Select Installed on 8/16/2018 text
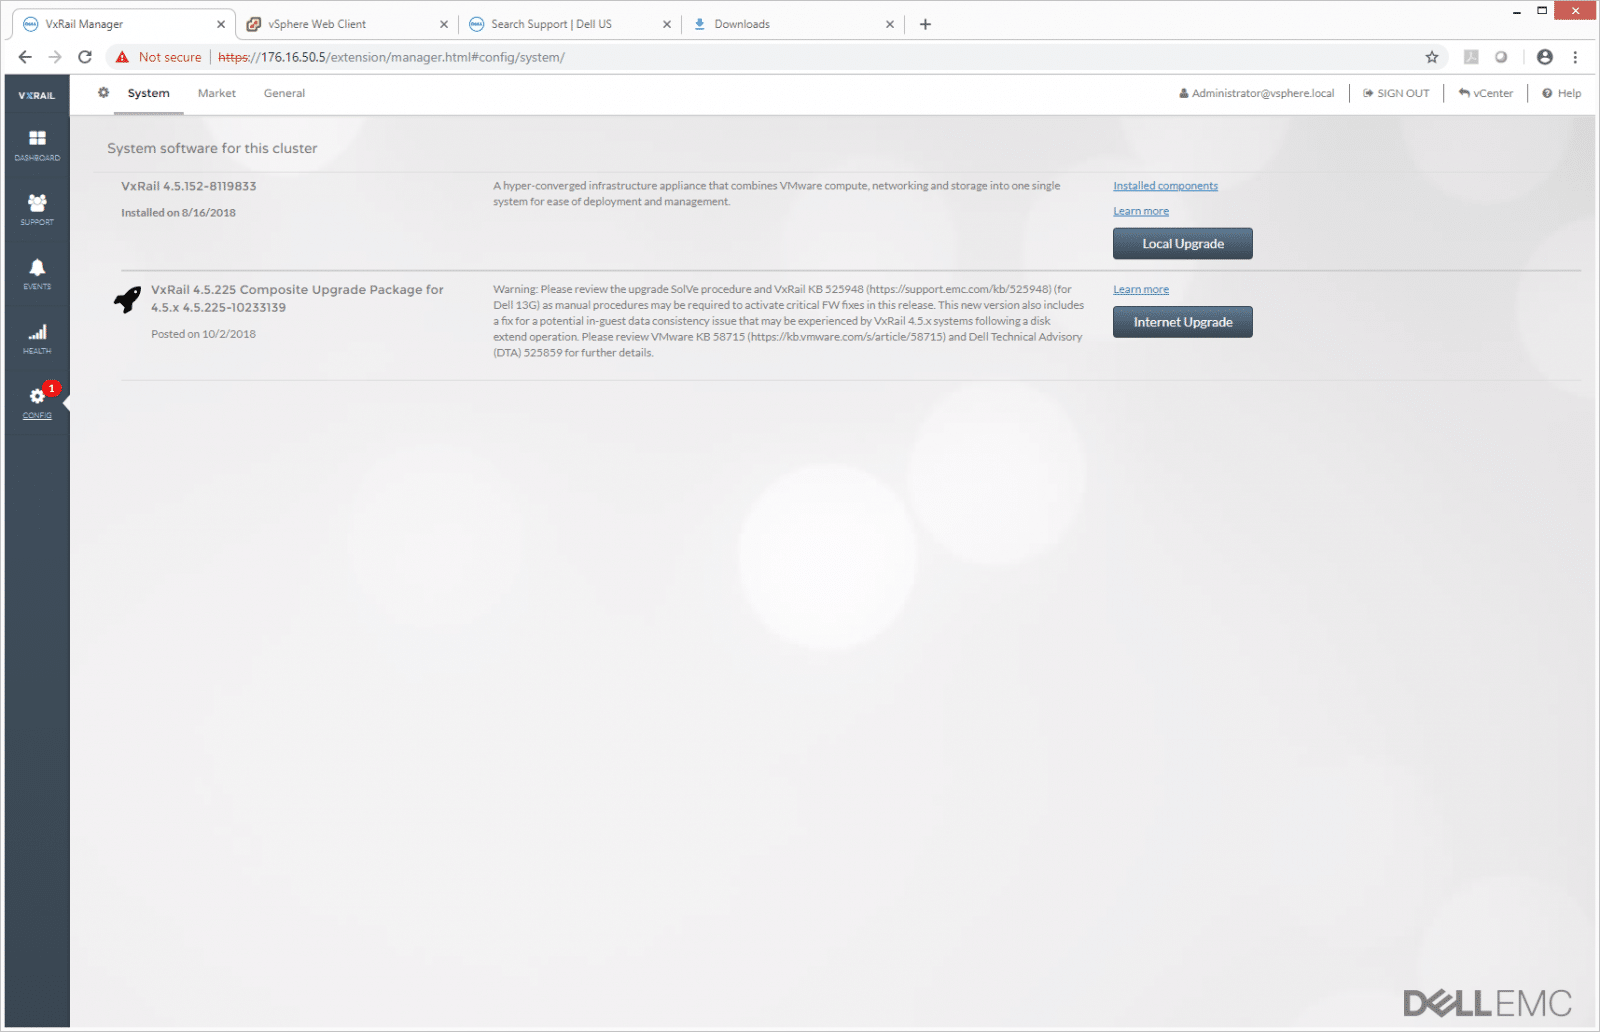1600x1032 pixels. pos(178,212)
